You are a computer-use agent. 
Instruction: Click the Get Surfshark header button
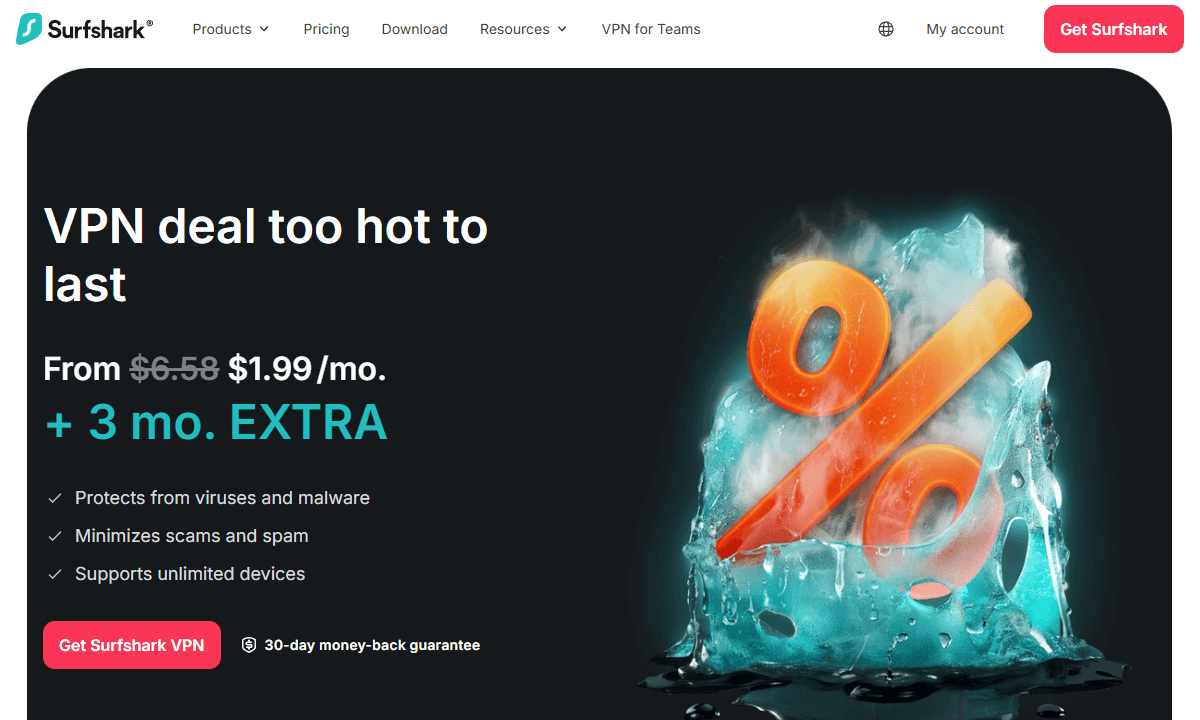pos(1113,29)
